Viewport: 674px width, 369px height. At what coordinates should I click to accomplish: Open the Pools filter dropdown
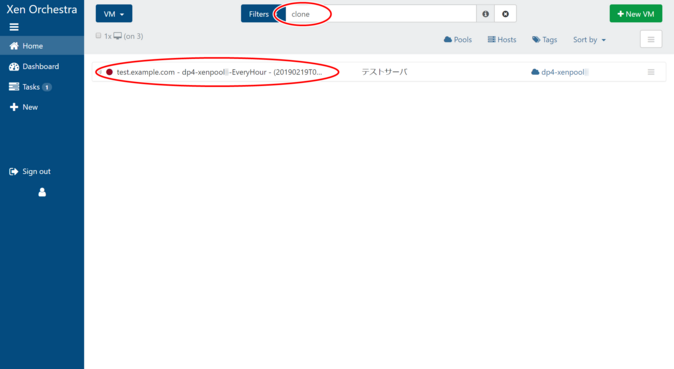(457, 40)
